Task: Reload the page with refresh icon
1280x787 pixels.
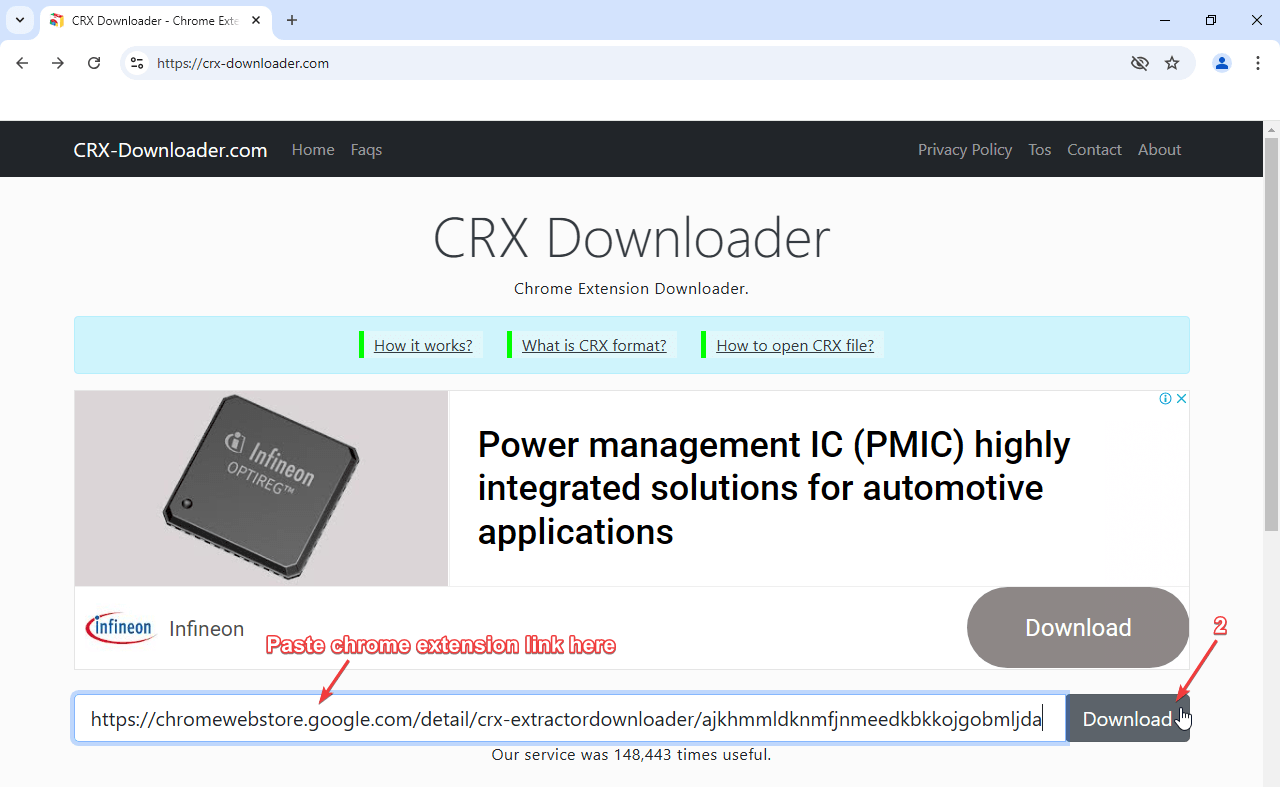Action: pos(94,63)
